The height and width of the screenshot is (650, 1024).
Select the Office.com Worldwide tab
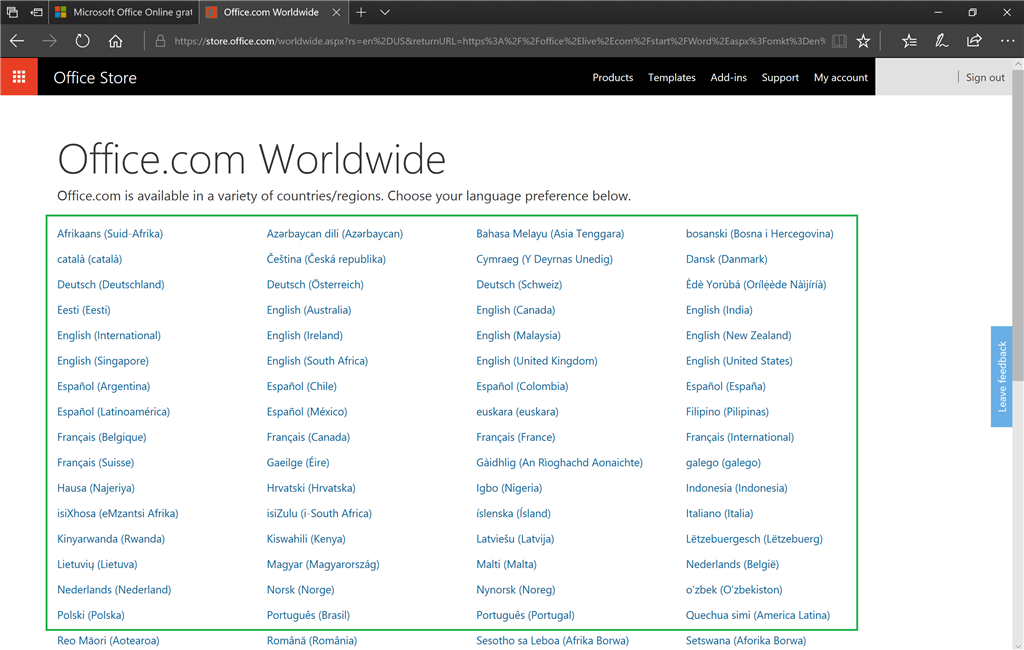[x=273, y=12]
